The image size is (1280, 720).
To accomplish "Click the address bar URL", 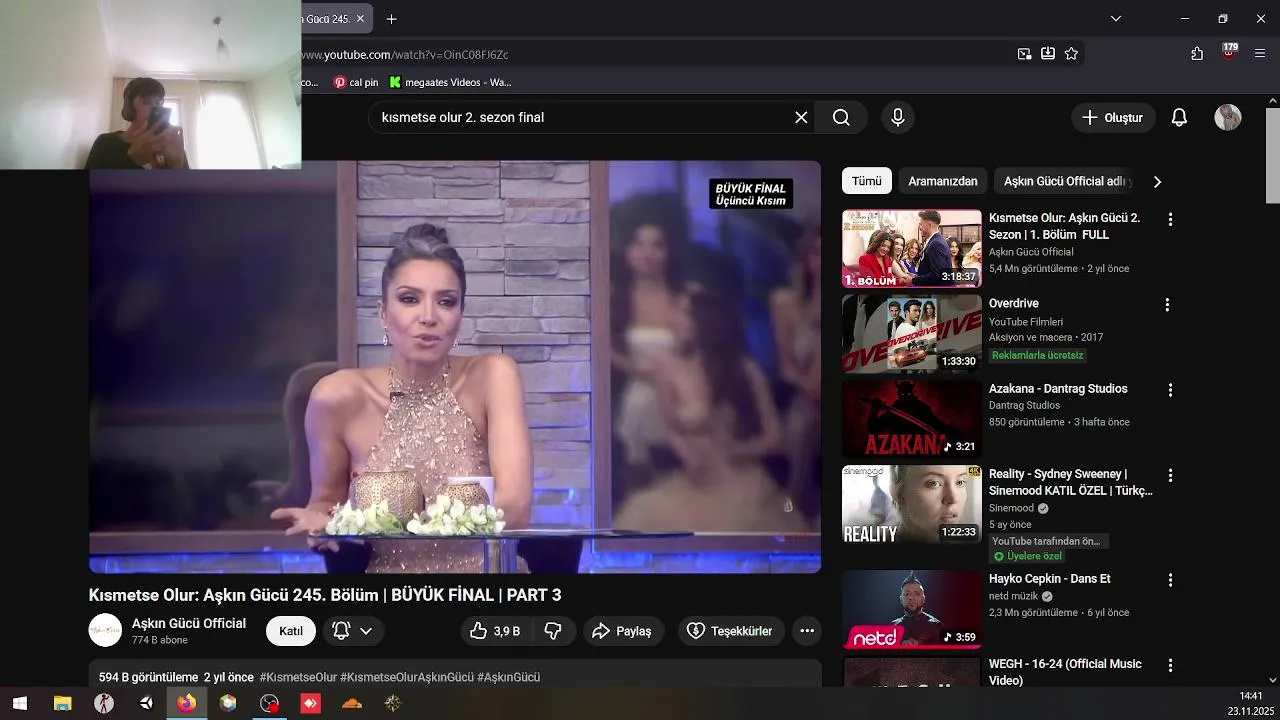I will [406, 54].
